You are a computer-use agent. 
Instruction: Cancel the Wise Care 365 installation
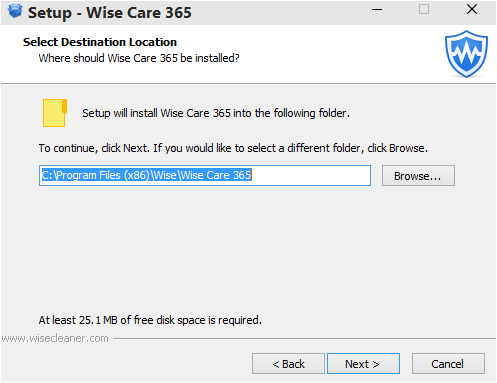click(448, 364)
